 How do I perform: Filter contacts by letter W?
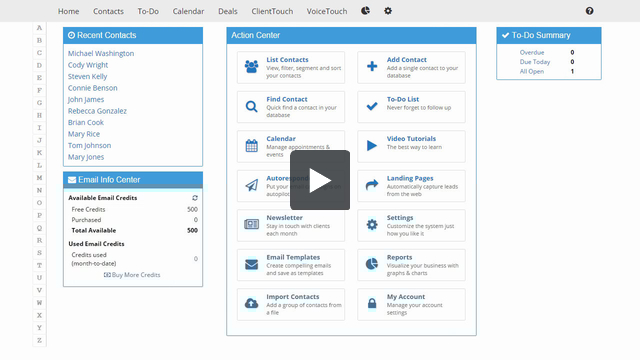[39, 303]
